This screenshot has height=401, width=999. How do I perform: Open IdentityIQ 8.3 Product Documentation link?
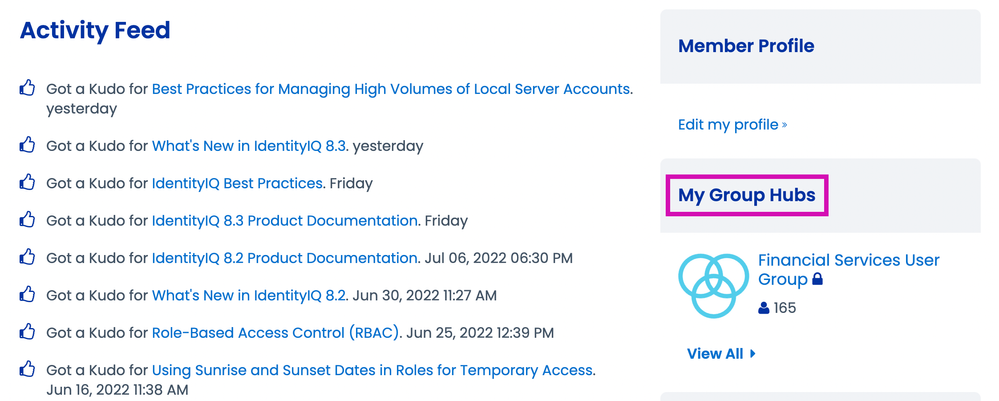point(284,220)
